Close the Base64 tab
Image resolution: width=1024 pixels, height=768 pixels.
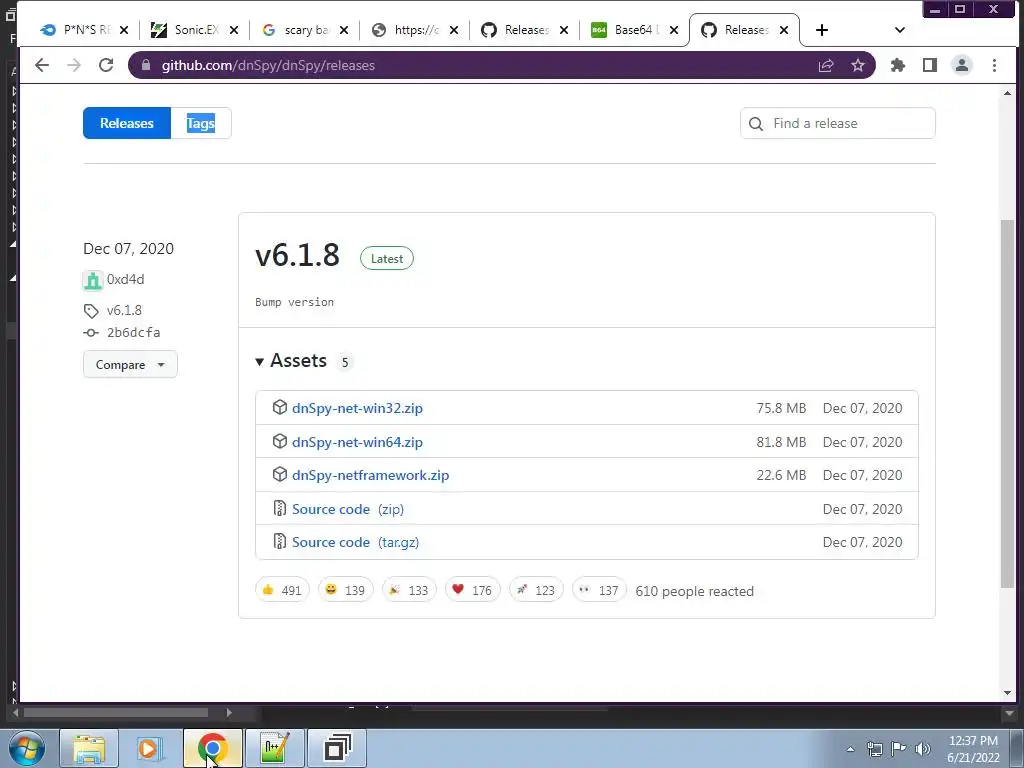tap(674, 30)
